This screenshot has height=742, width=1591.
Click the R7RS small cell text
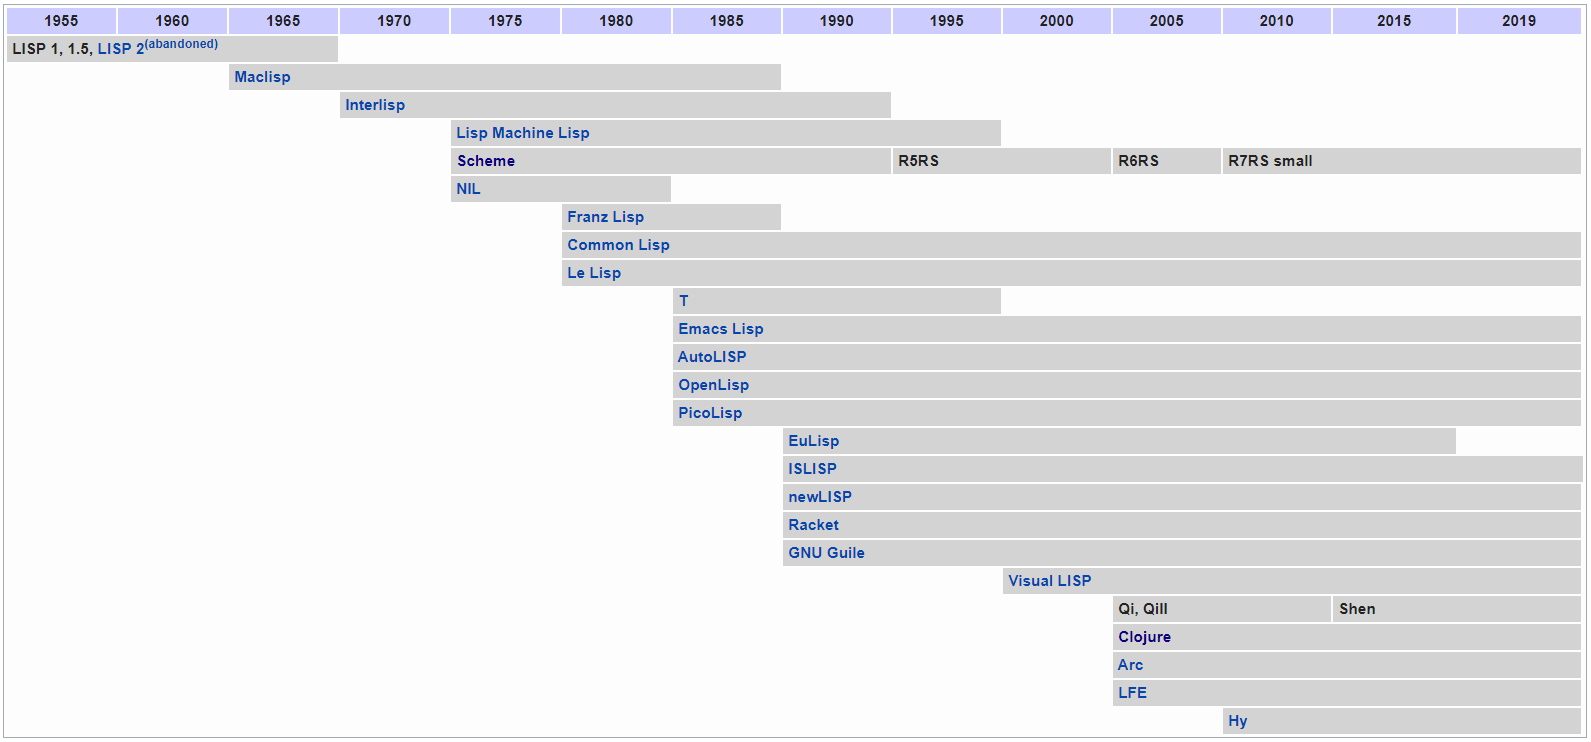(1270, 161)
